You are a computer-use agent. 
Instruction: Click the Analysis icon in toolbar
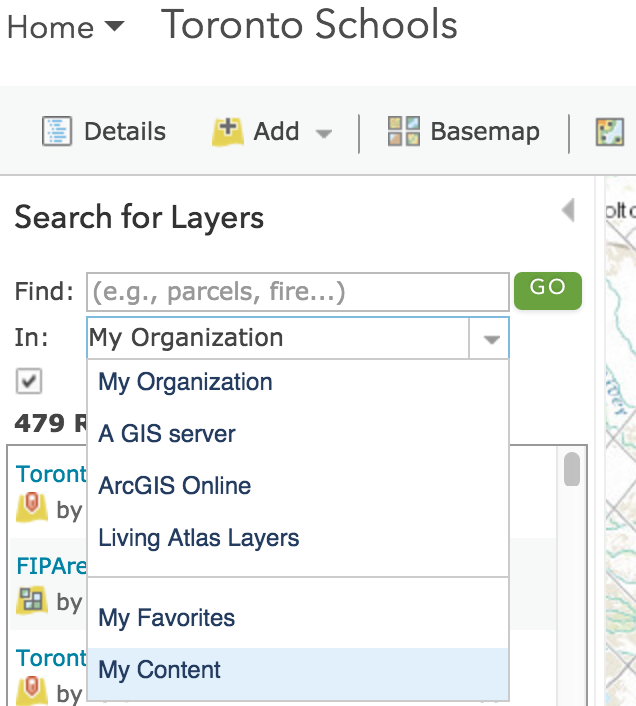[610, 132]
